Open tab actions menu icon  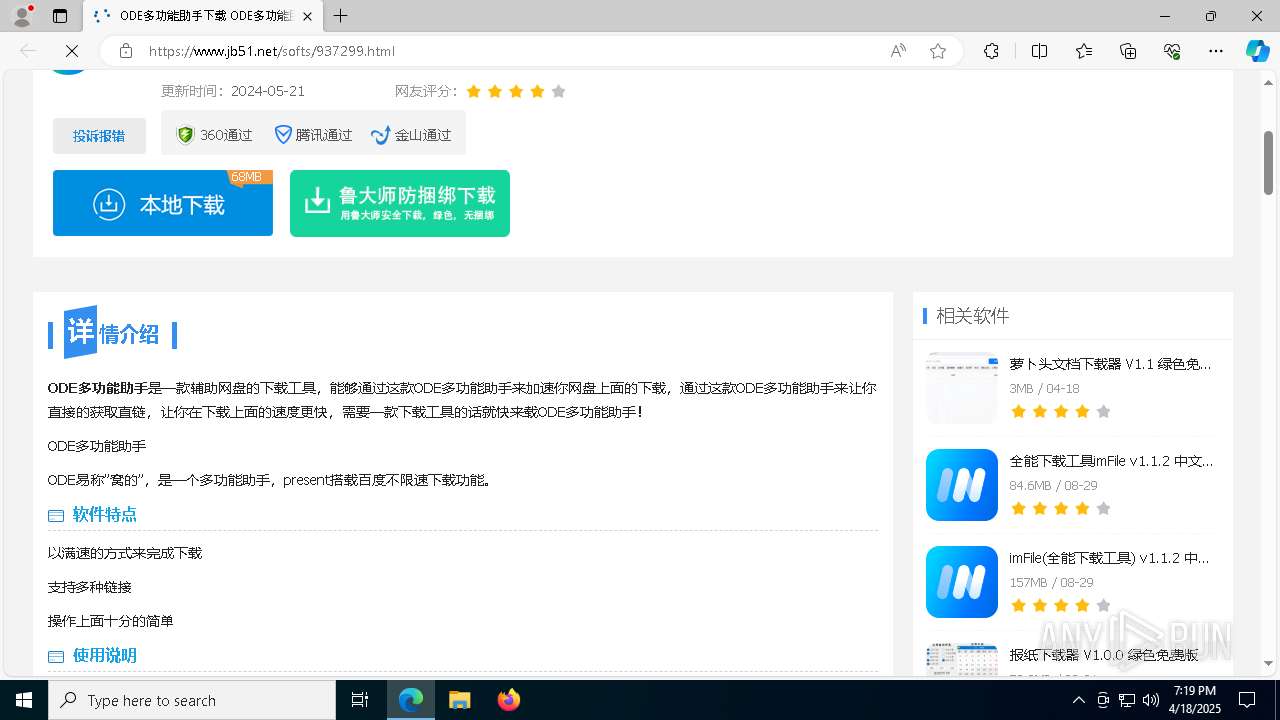pos(60,16)
